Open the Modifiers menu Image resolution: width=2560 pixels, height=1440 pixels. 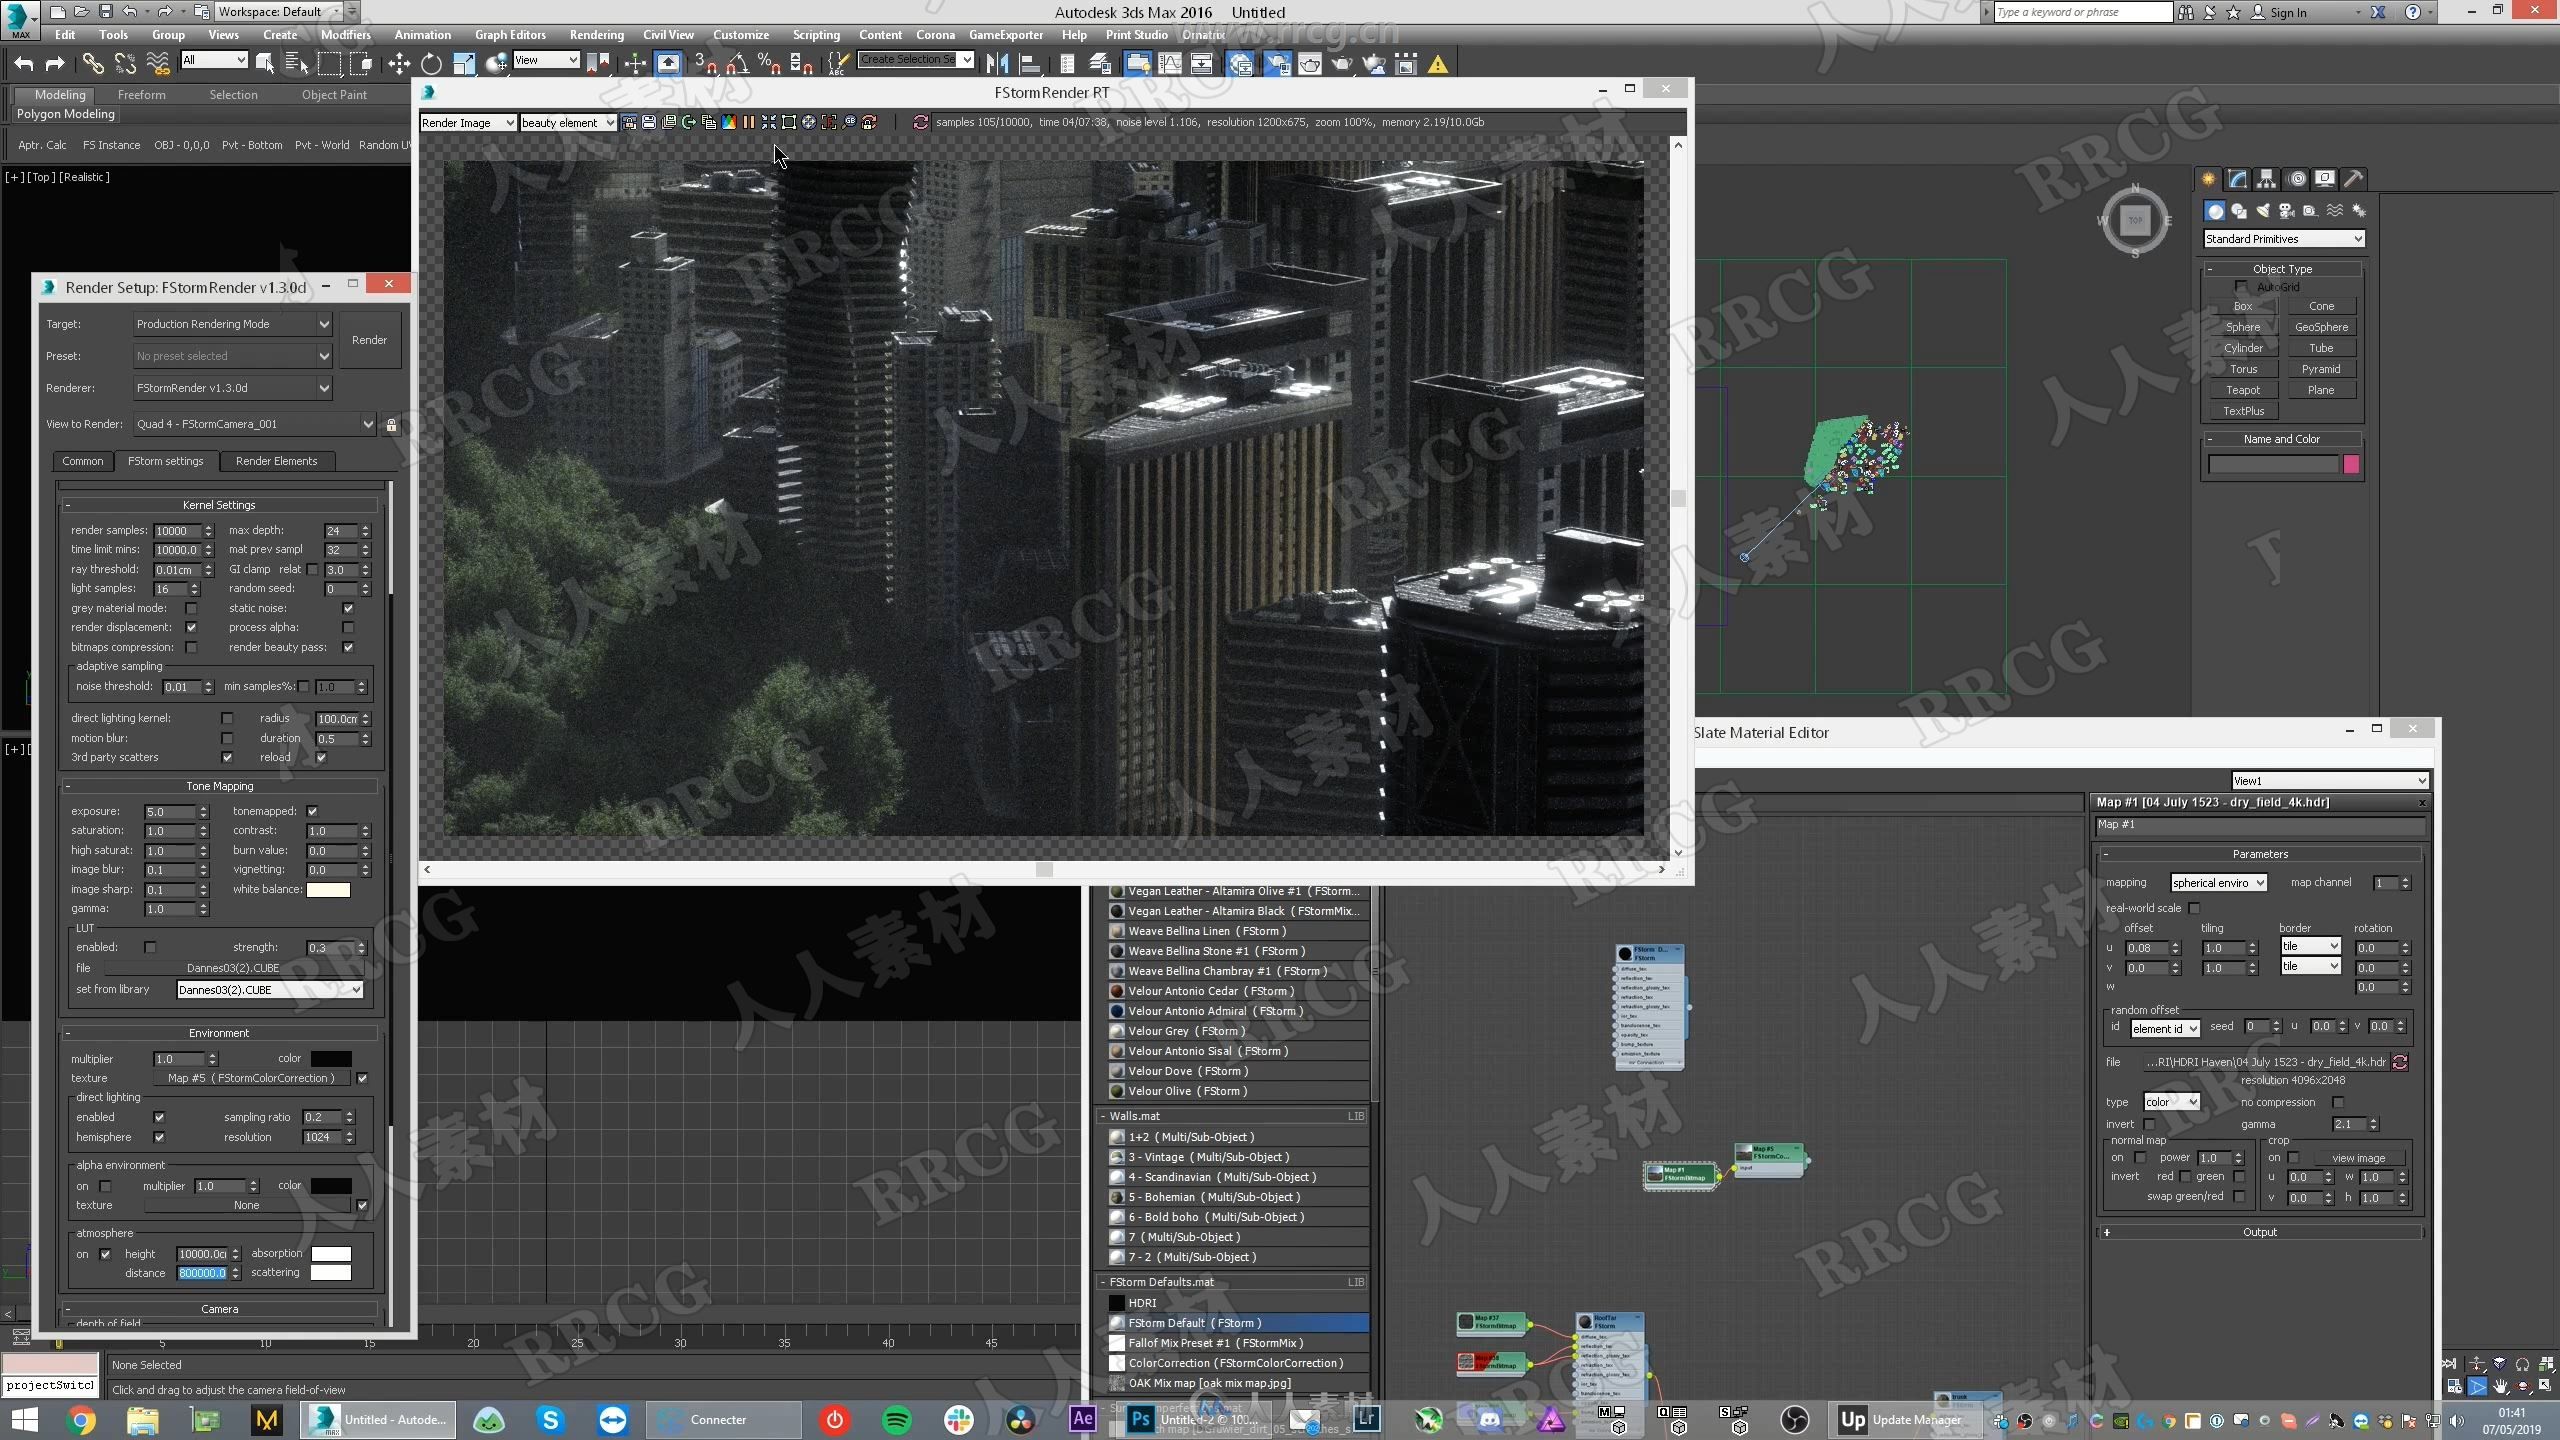[x=345, y=34]
